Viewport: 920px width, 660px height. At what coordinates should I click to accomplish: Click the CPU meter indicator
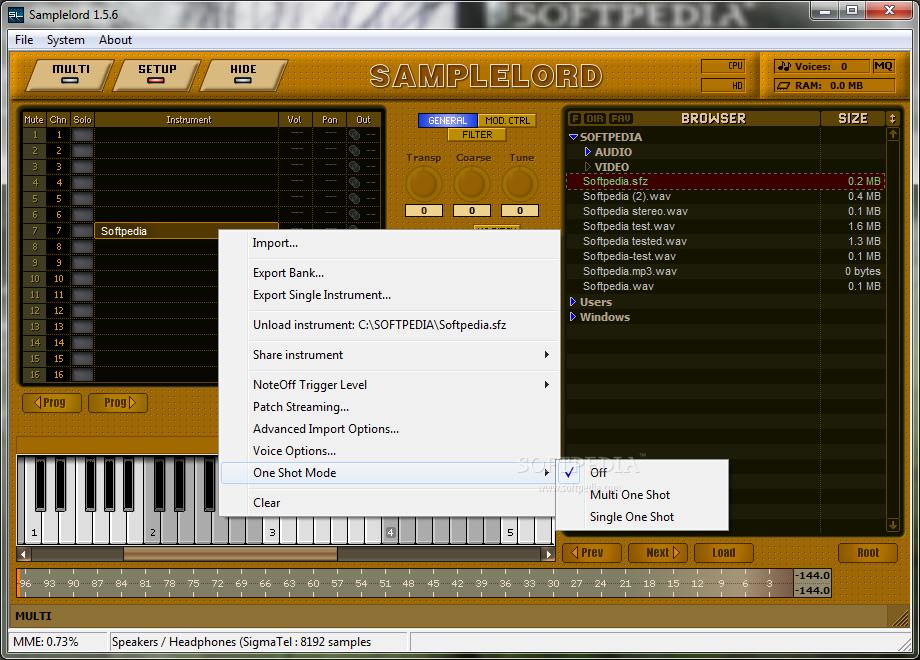click(x=723, y=66)
